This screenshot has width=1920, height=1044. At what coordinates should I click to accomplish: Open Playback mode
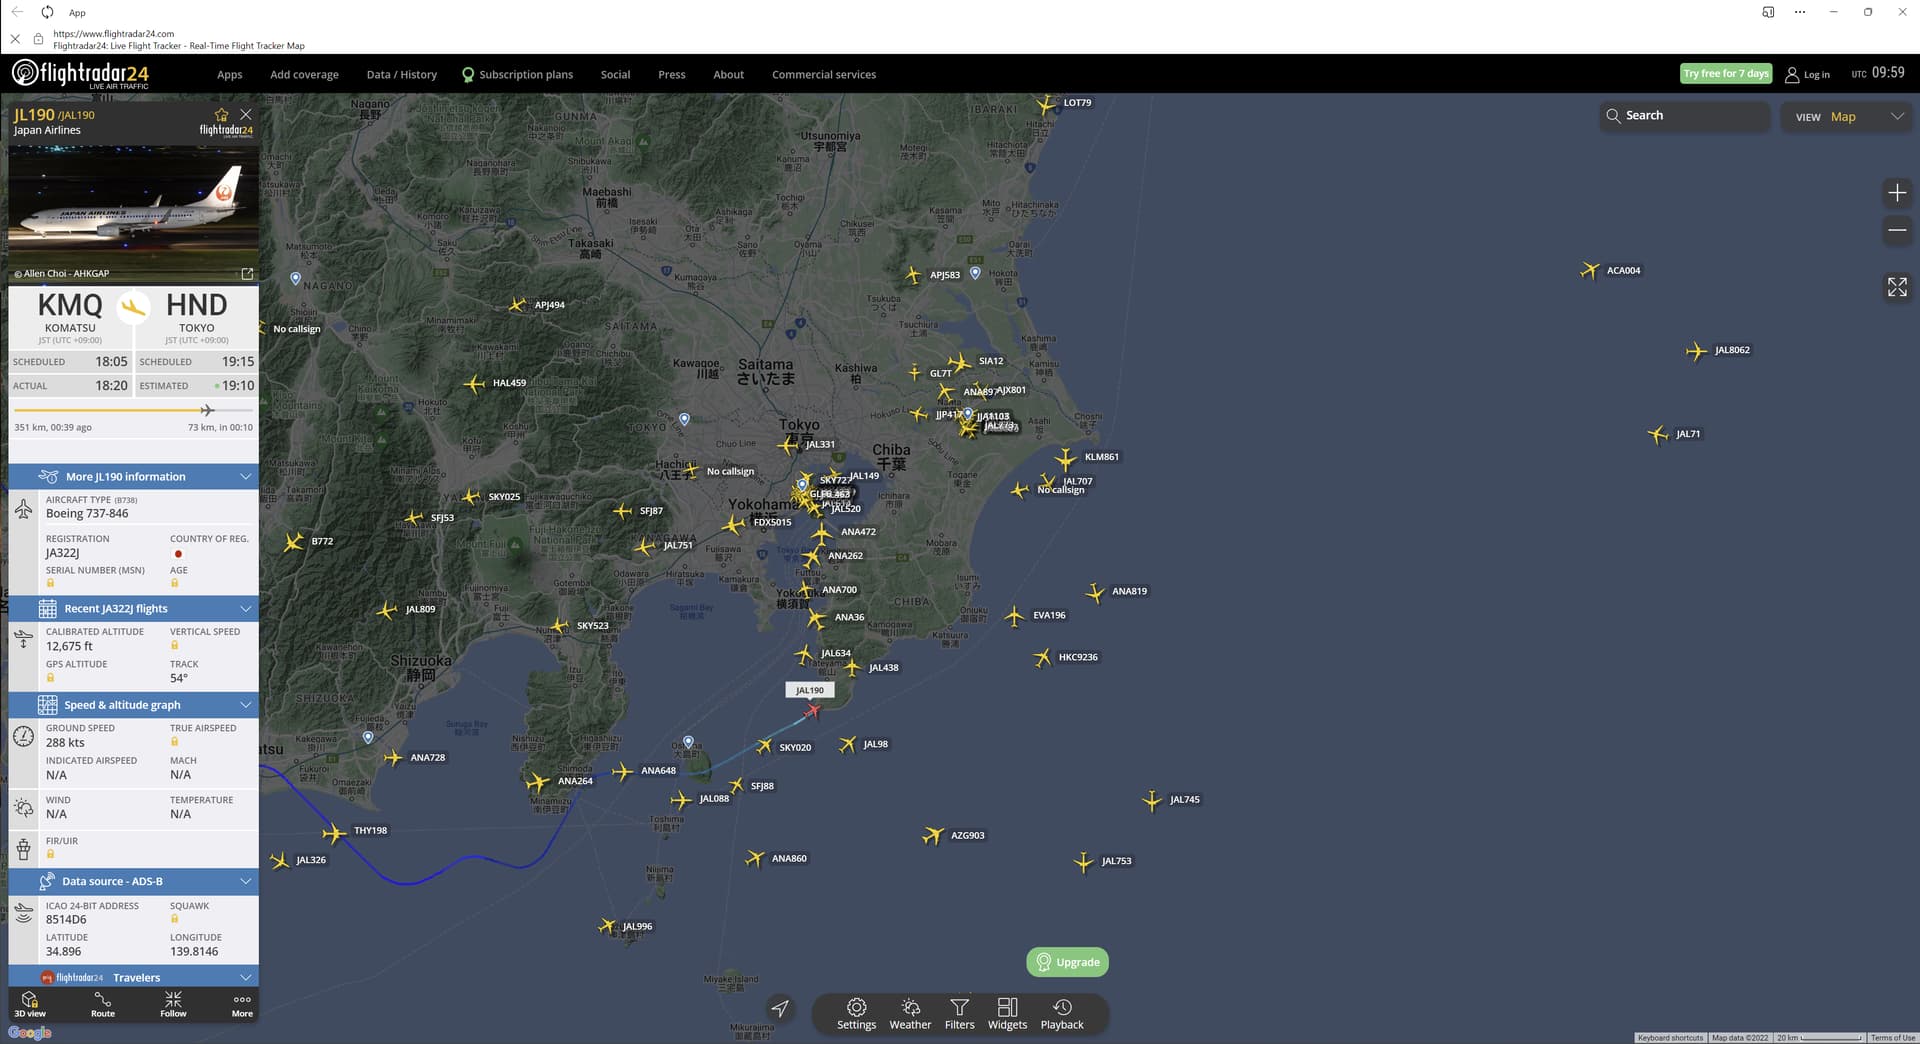[x=1062, y=1014]
